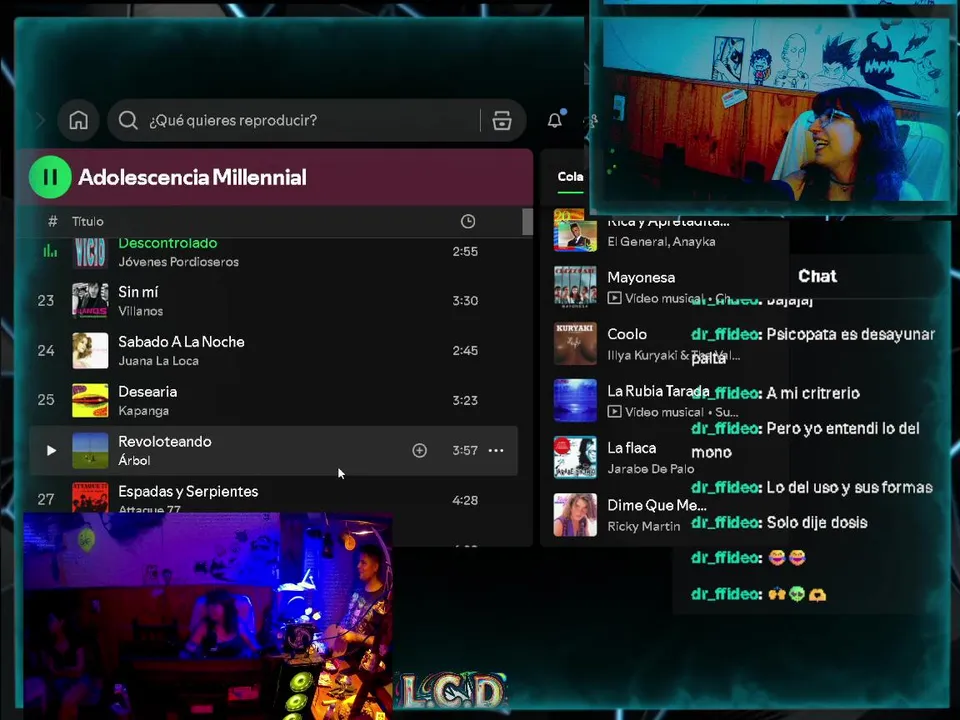
Task: Select track Desearia
Action: pyautogui.click(x=148, y=392)
